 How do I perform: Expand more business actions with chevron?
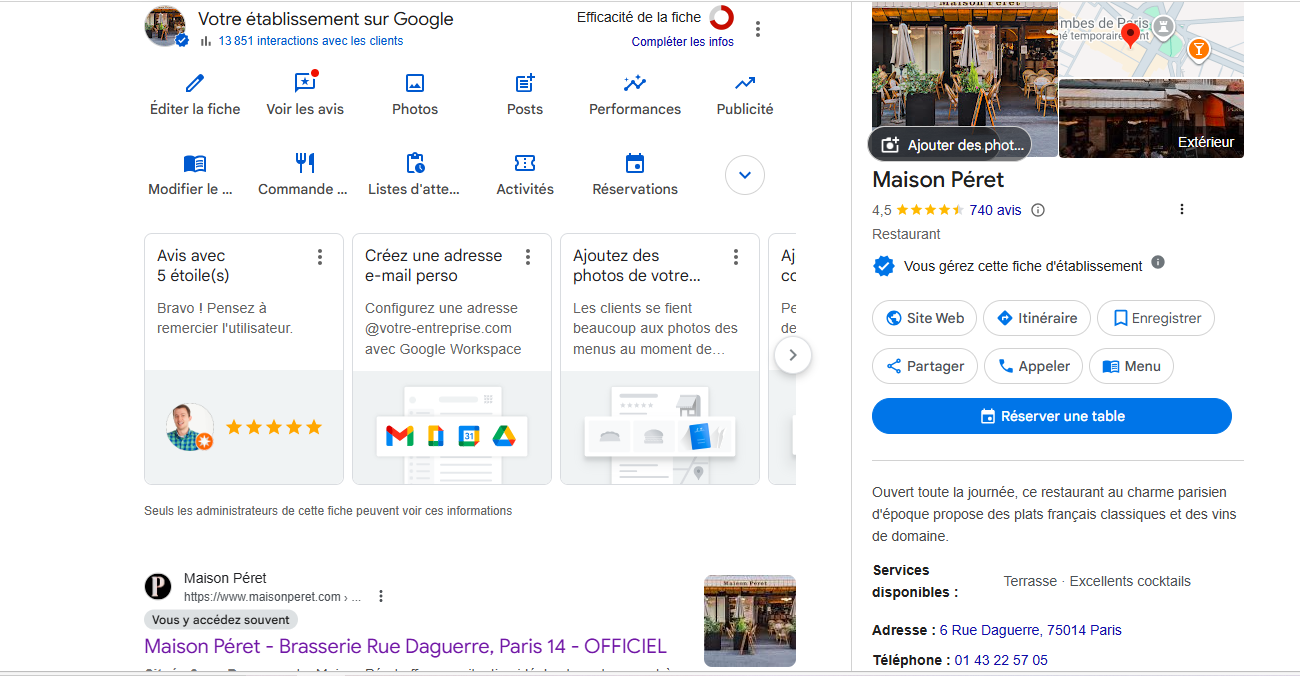point(744,175)
